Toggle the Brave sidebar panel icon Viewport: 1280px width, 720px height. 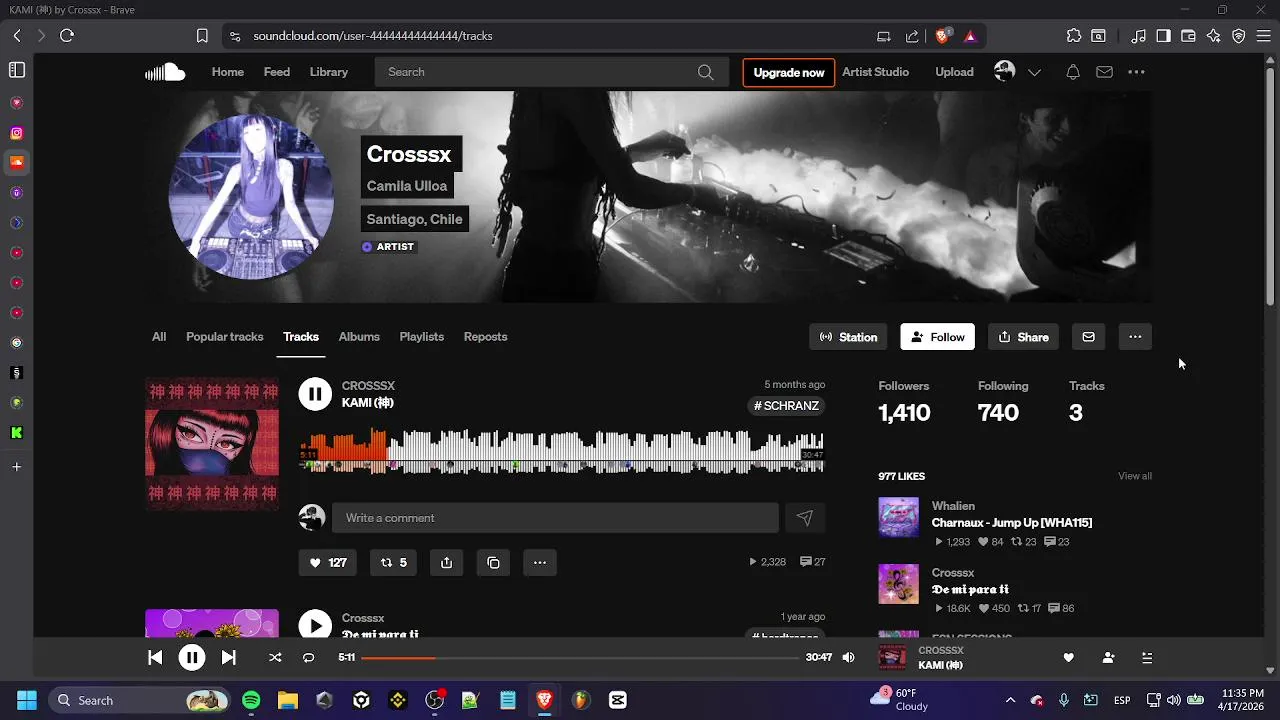pyautogui.click(x=17, y=70)
